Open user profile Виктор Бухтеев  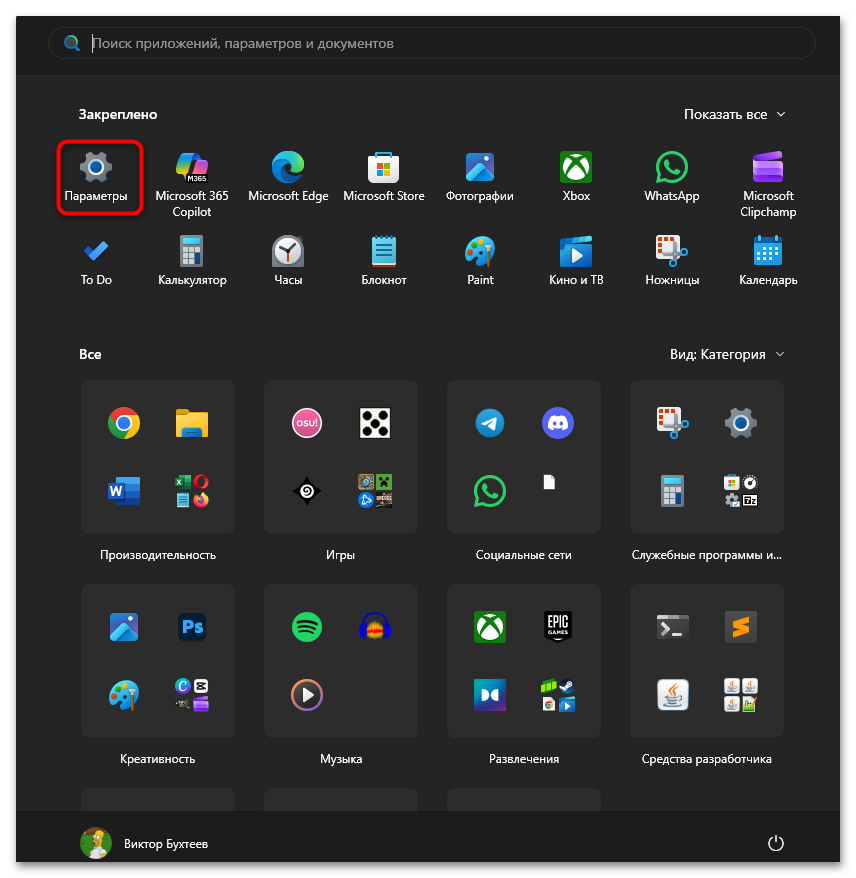pyautogui.click(x=144, y=843)
